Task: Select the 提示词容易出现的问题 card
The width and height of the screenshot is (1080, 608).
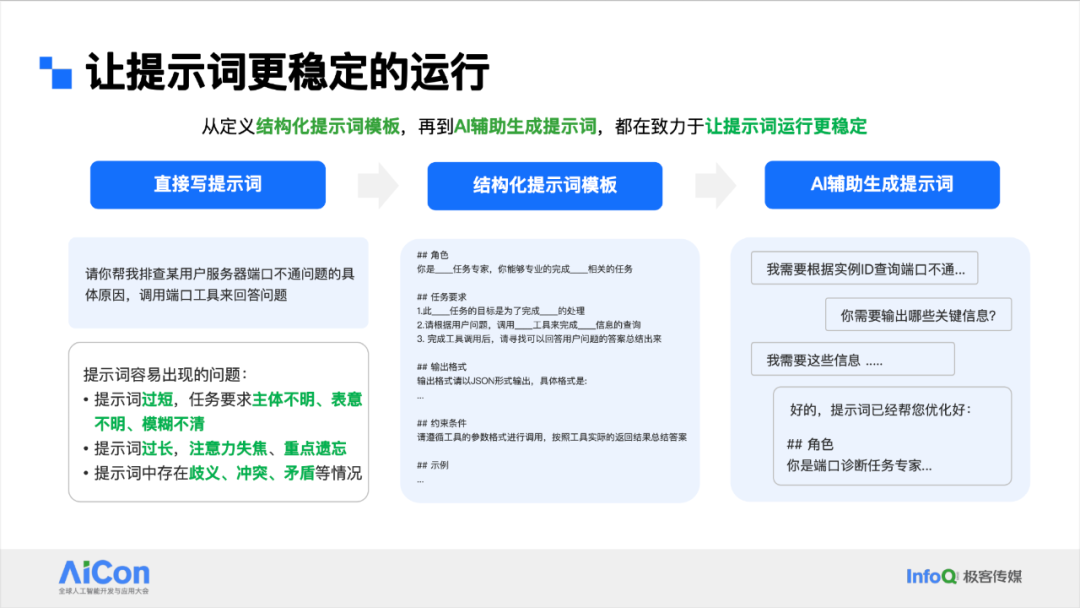Action: point(219,420)
